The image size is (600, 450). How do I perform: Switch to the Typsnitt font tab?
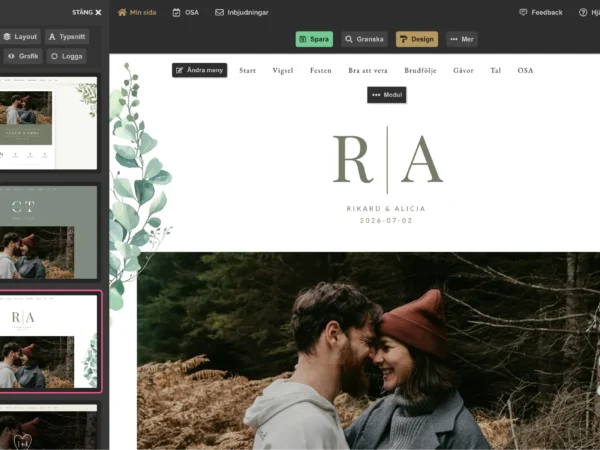[67, 36]
